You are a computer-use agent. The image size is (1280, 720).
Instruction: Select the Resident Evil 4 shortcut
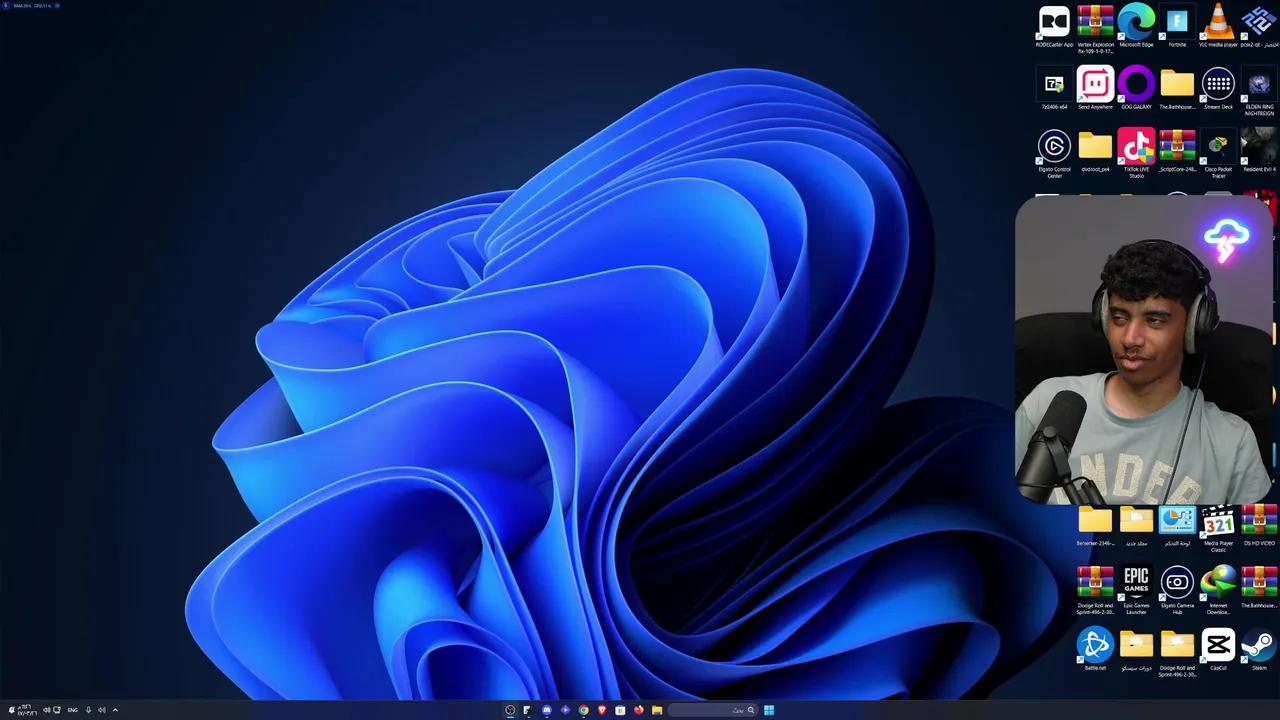1259,151
